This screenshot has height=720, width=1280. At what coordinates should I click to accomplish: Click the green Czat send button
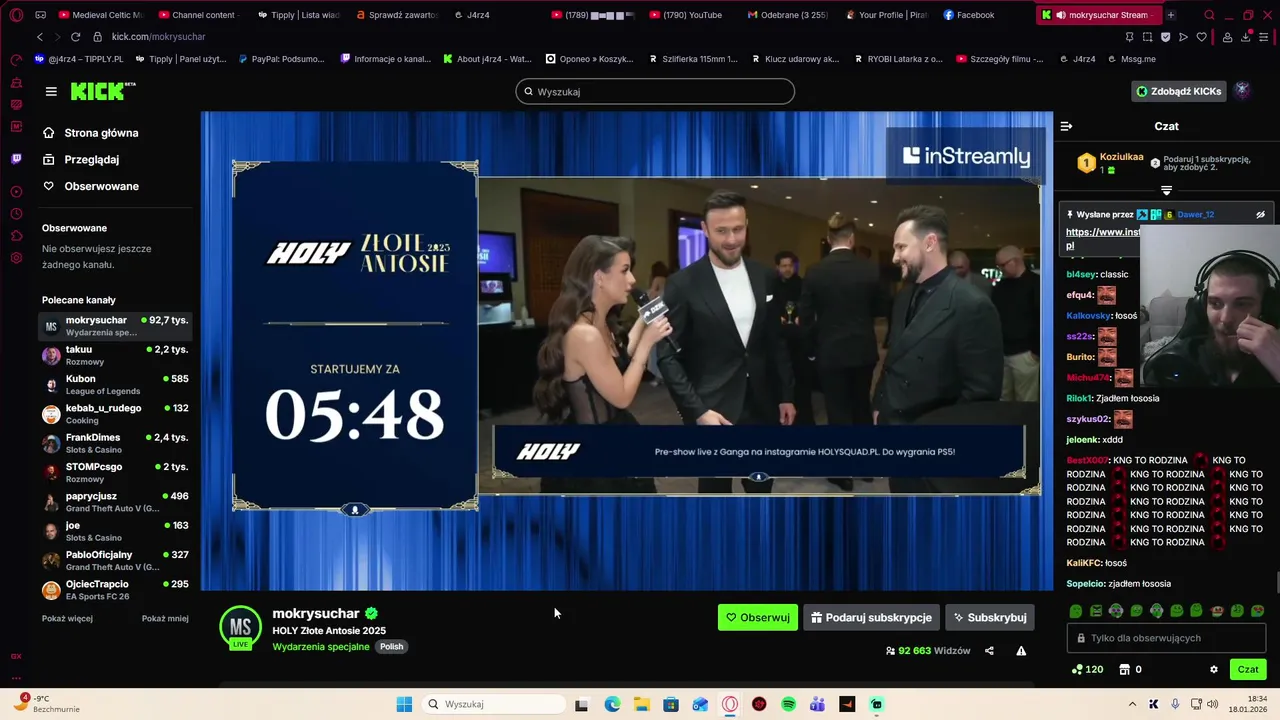tap(1248, 669)
